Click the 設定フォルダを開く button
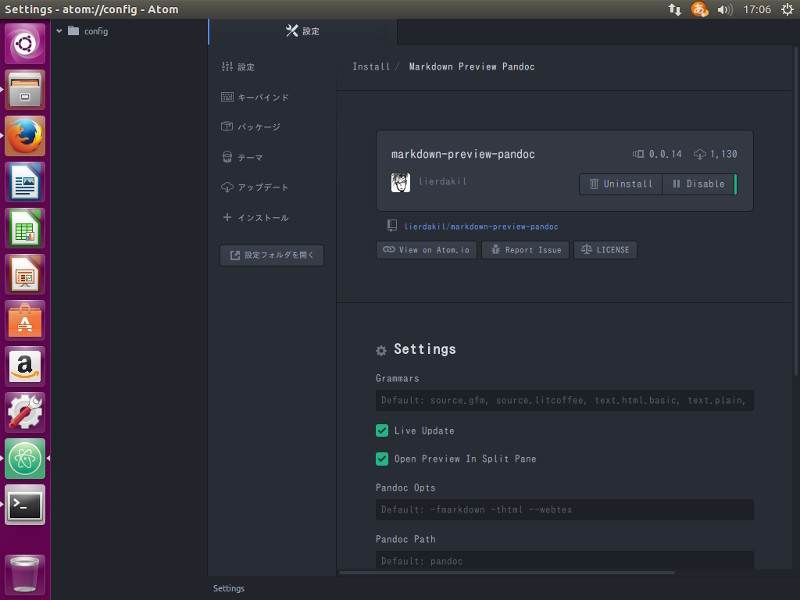800x600 pixels. 271,255
